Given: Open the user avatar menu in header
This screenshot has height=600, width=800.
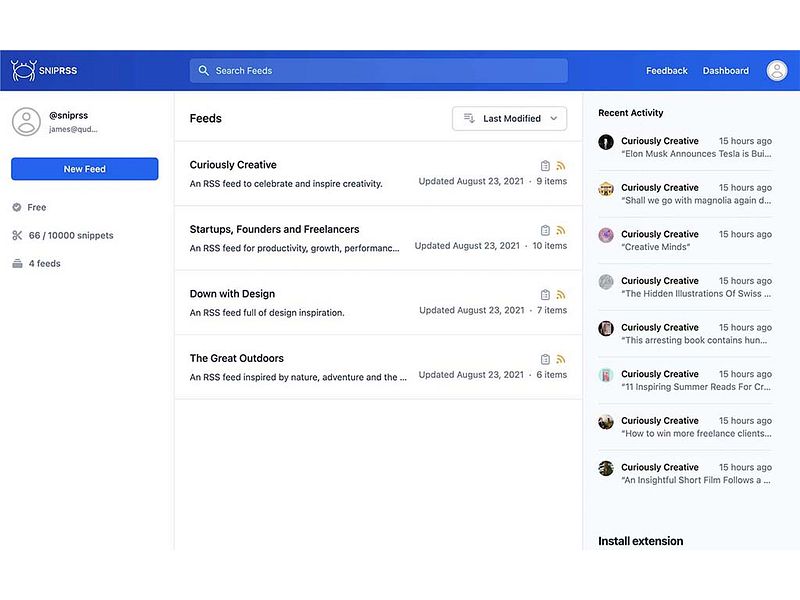Looking at the screenshot, I should tap(777, 70).
